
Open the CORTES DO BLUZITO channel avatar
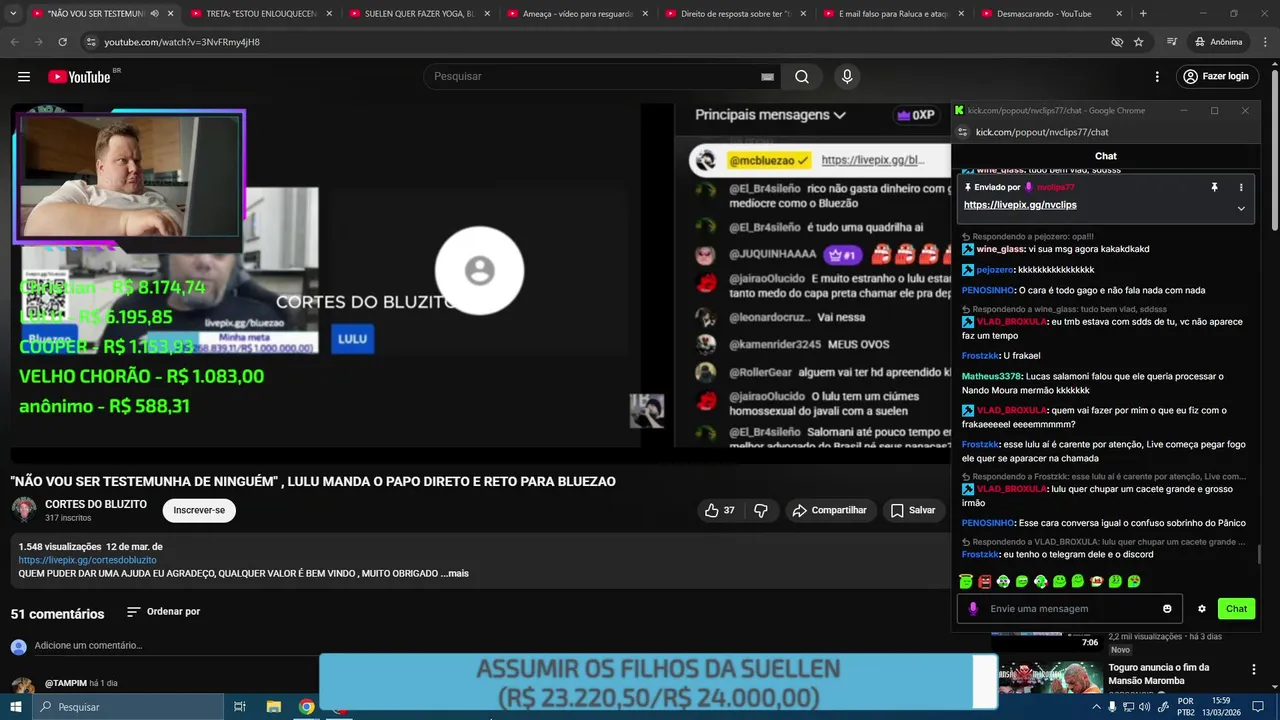click(x=24, y=510)
